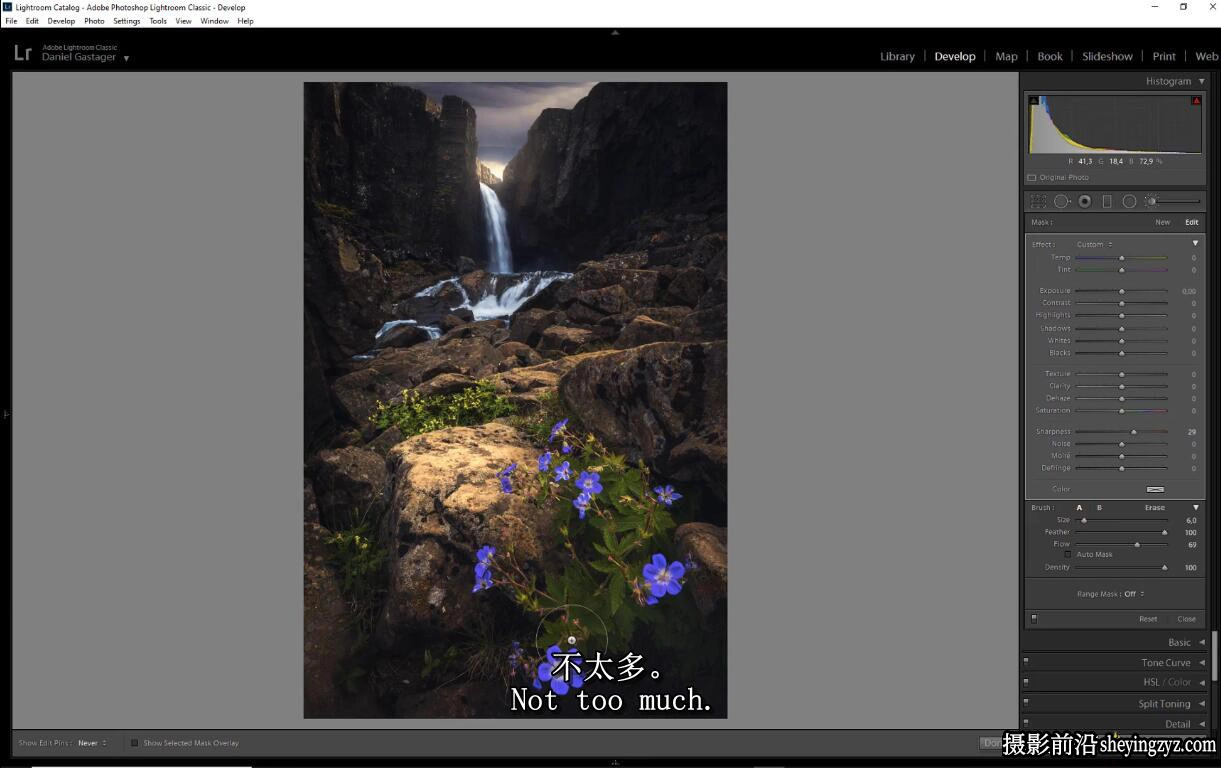The width and height of the screenshot is (1221, 768).
Task: Select the Spot Removal tool
Action: (x=1061, y=201)
